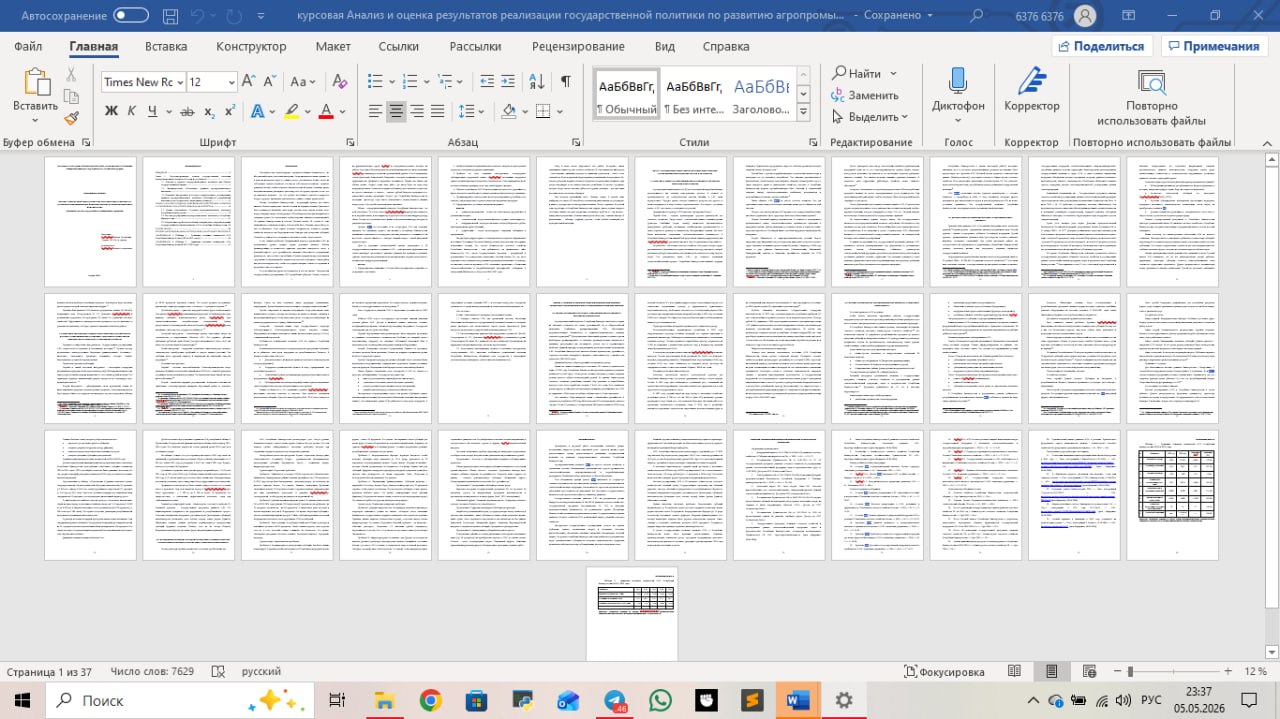This screenshot has width=1280, height=719.
Task: Align text to the right
Action: (x=418, y=111)
